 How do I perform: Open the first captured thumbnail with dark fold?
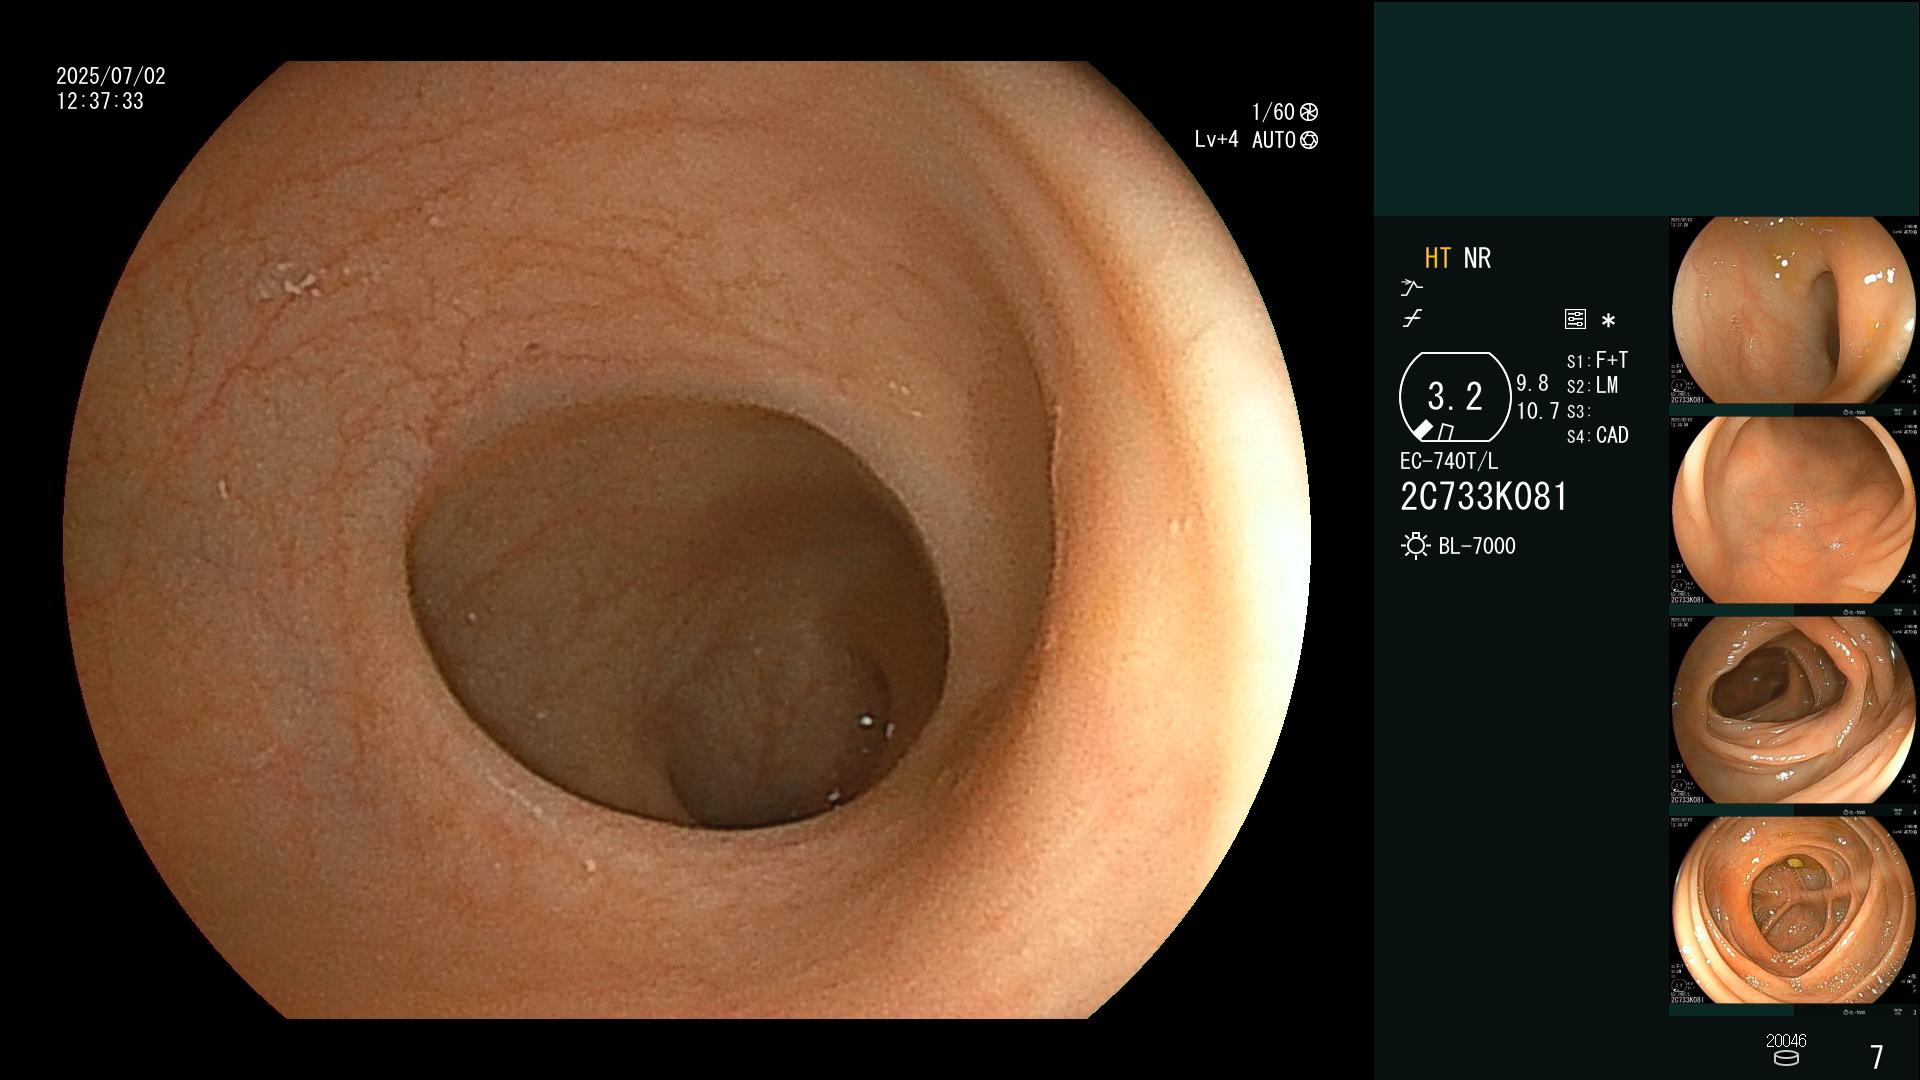click(x=1794, y=311)
